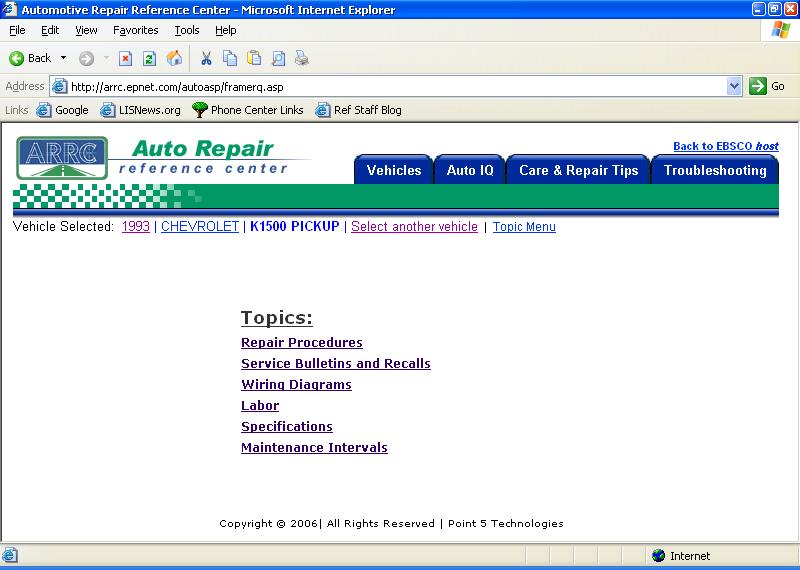
Task: Click the Topics: heading
Action: click(277, 317)
